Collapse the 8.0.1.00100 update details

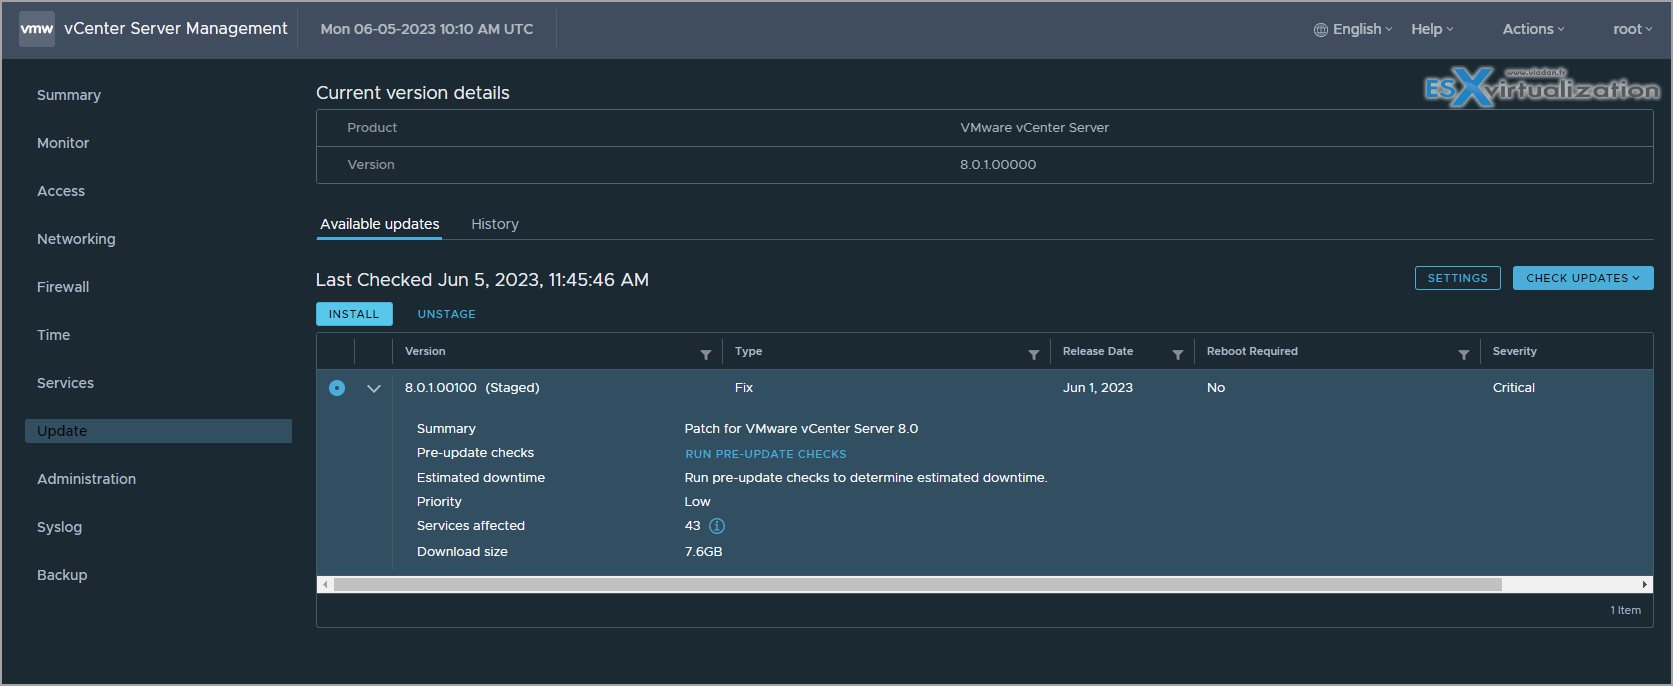pyautogui.click(x=374, y=388)
